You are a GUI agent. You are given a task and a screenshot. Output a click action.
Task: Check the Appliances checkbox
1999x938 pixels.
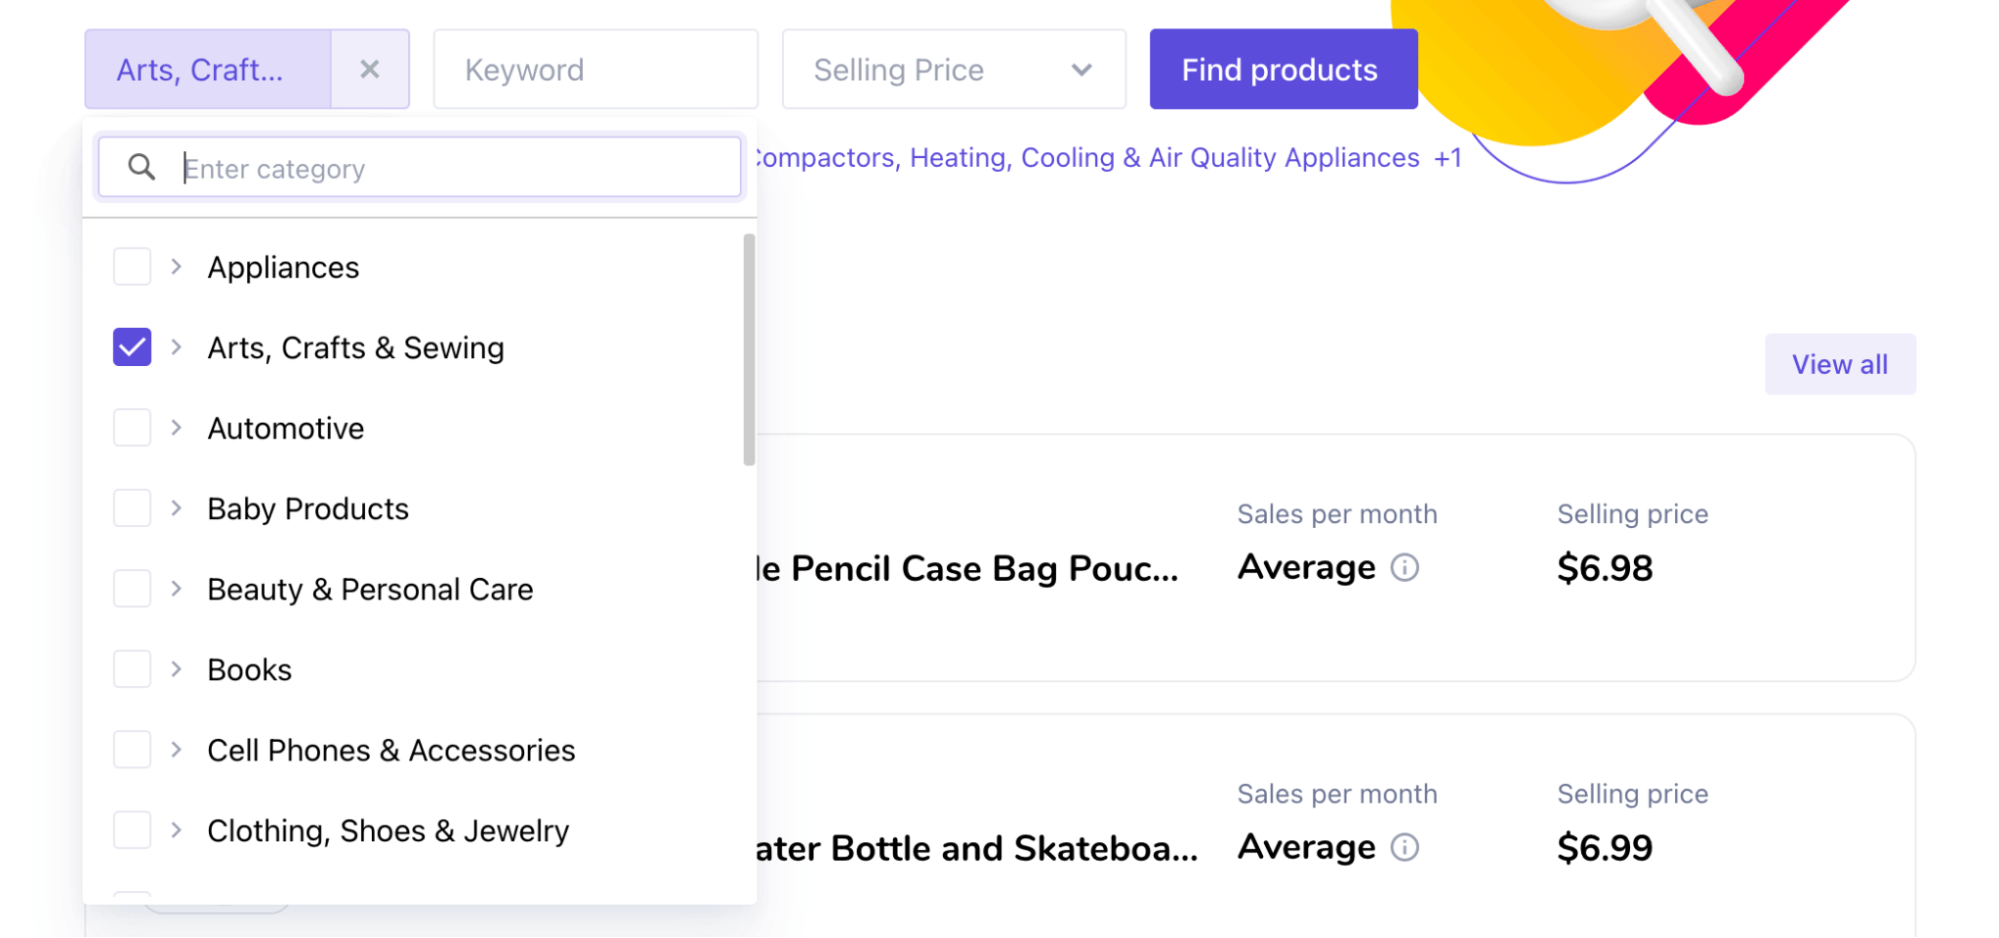pos(132,267)
